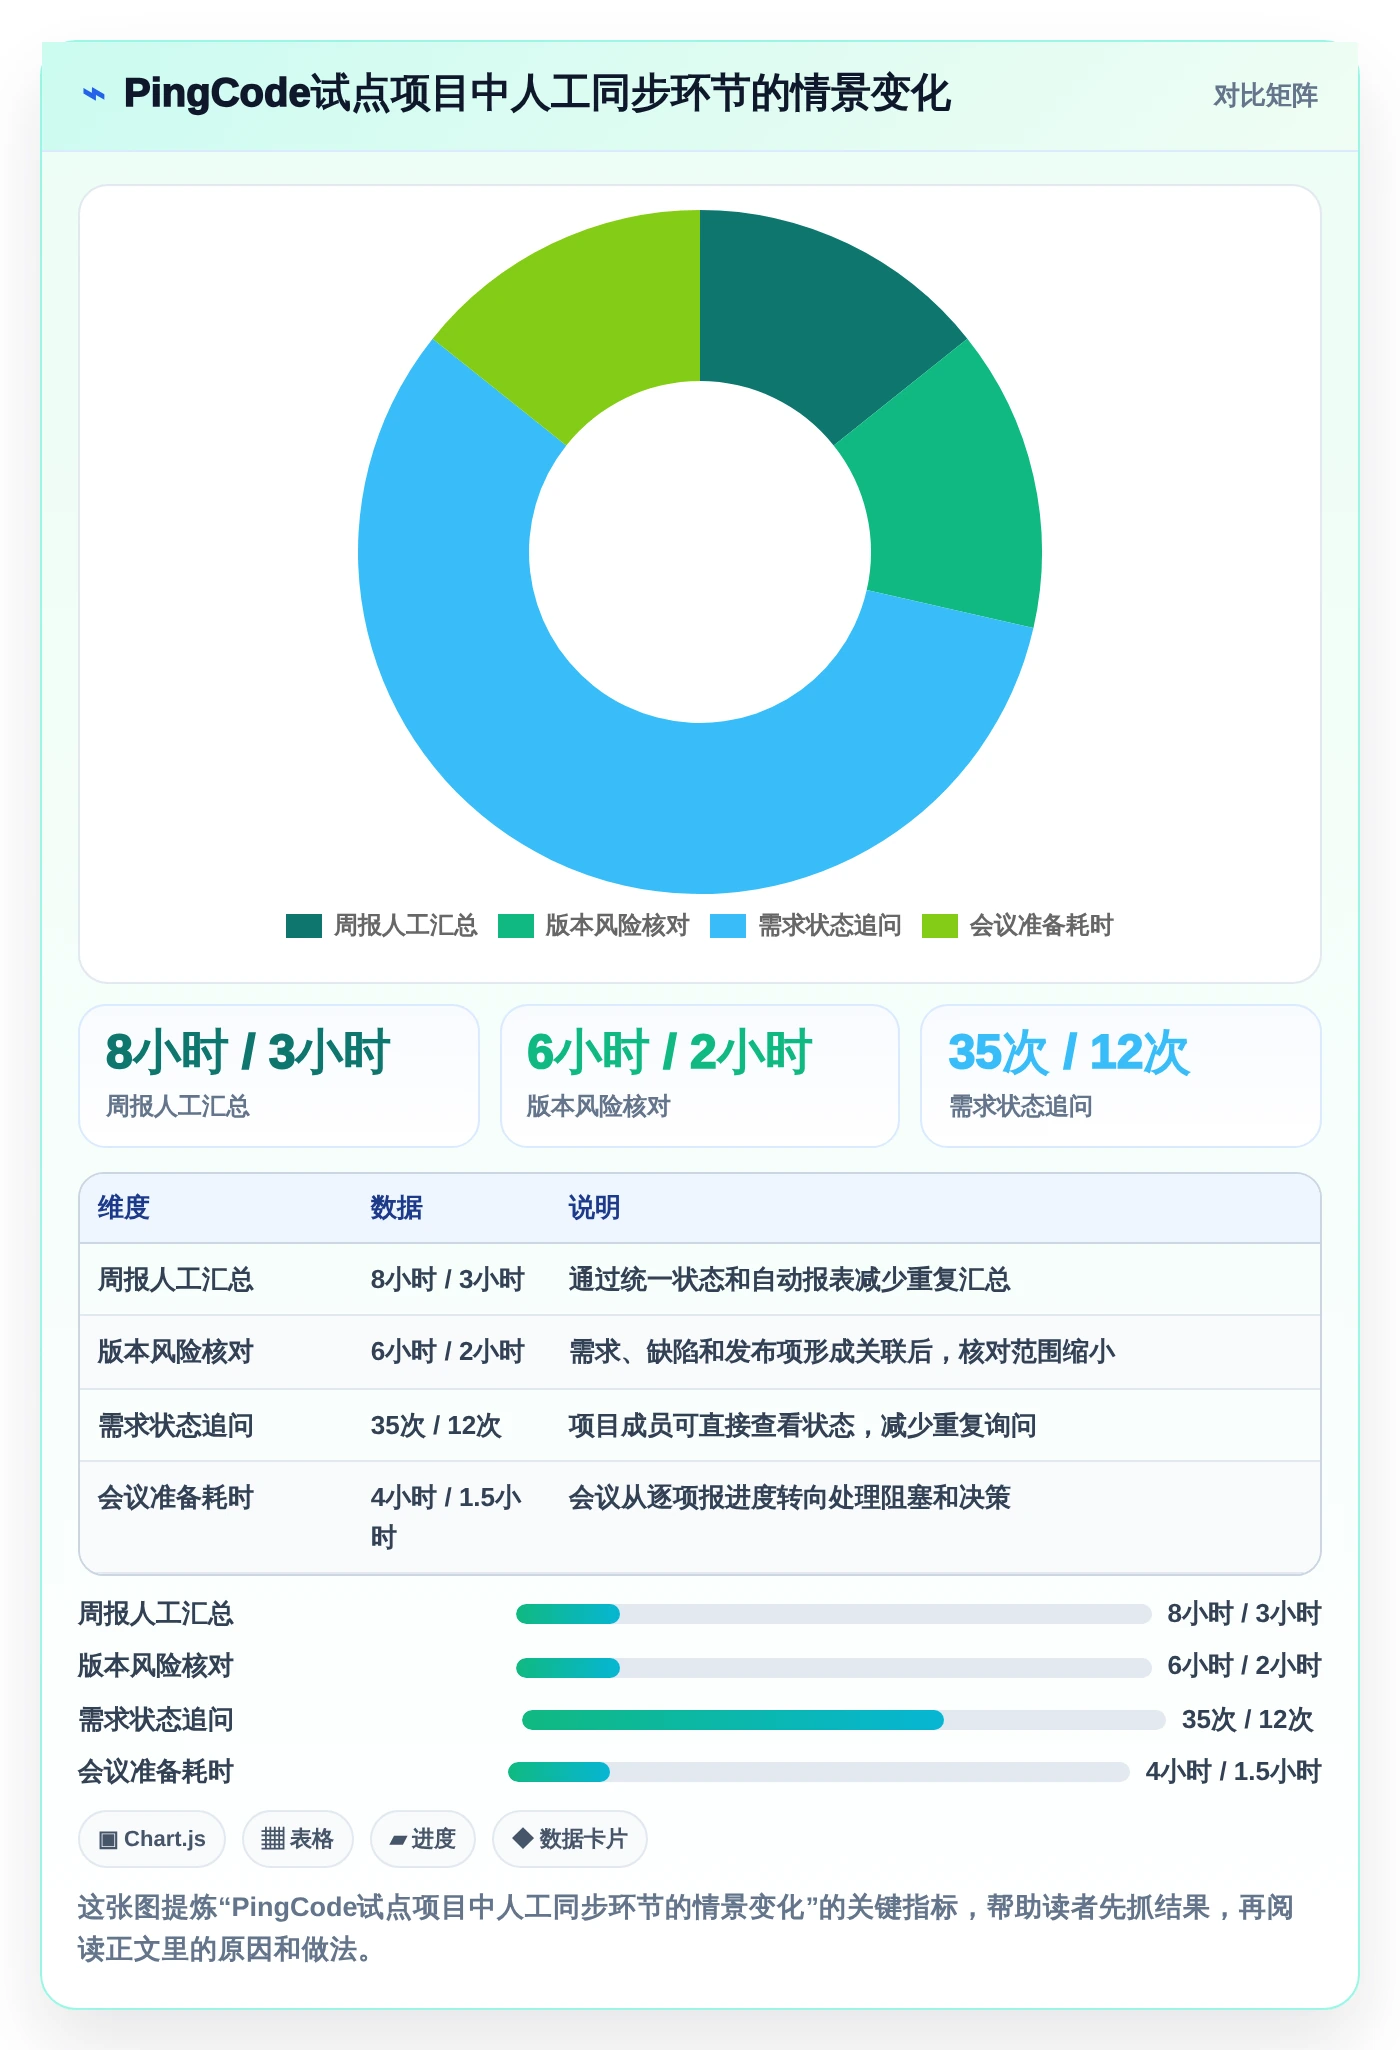Click the 对比矩阵 label in the header
Image resolution: width=1400 pixels, height=2050 pixels.
(1265, 95)
